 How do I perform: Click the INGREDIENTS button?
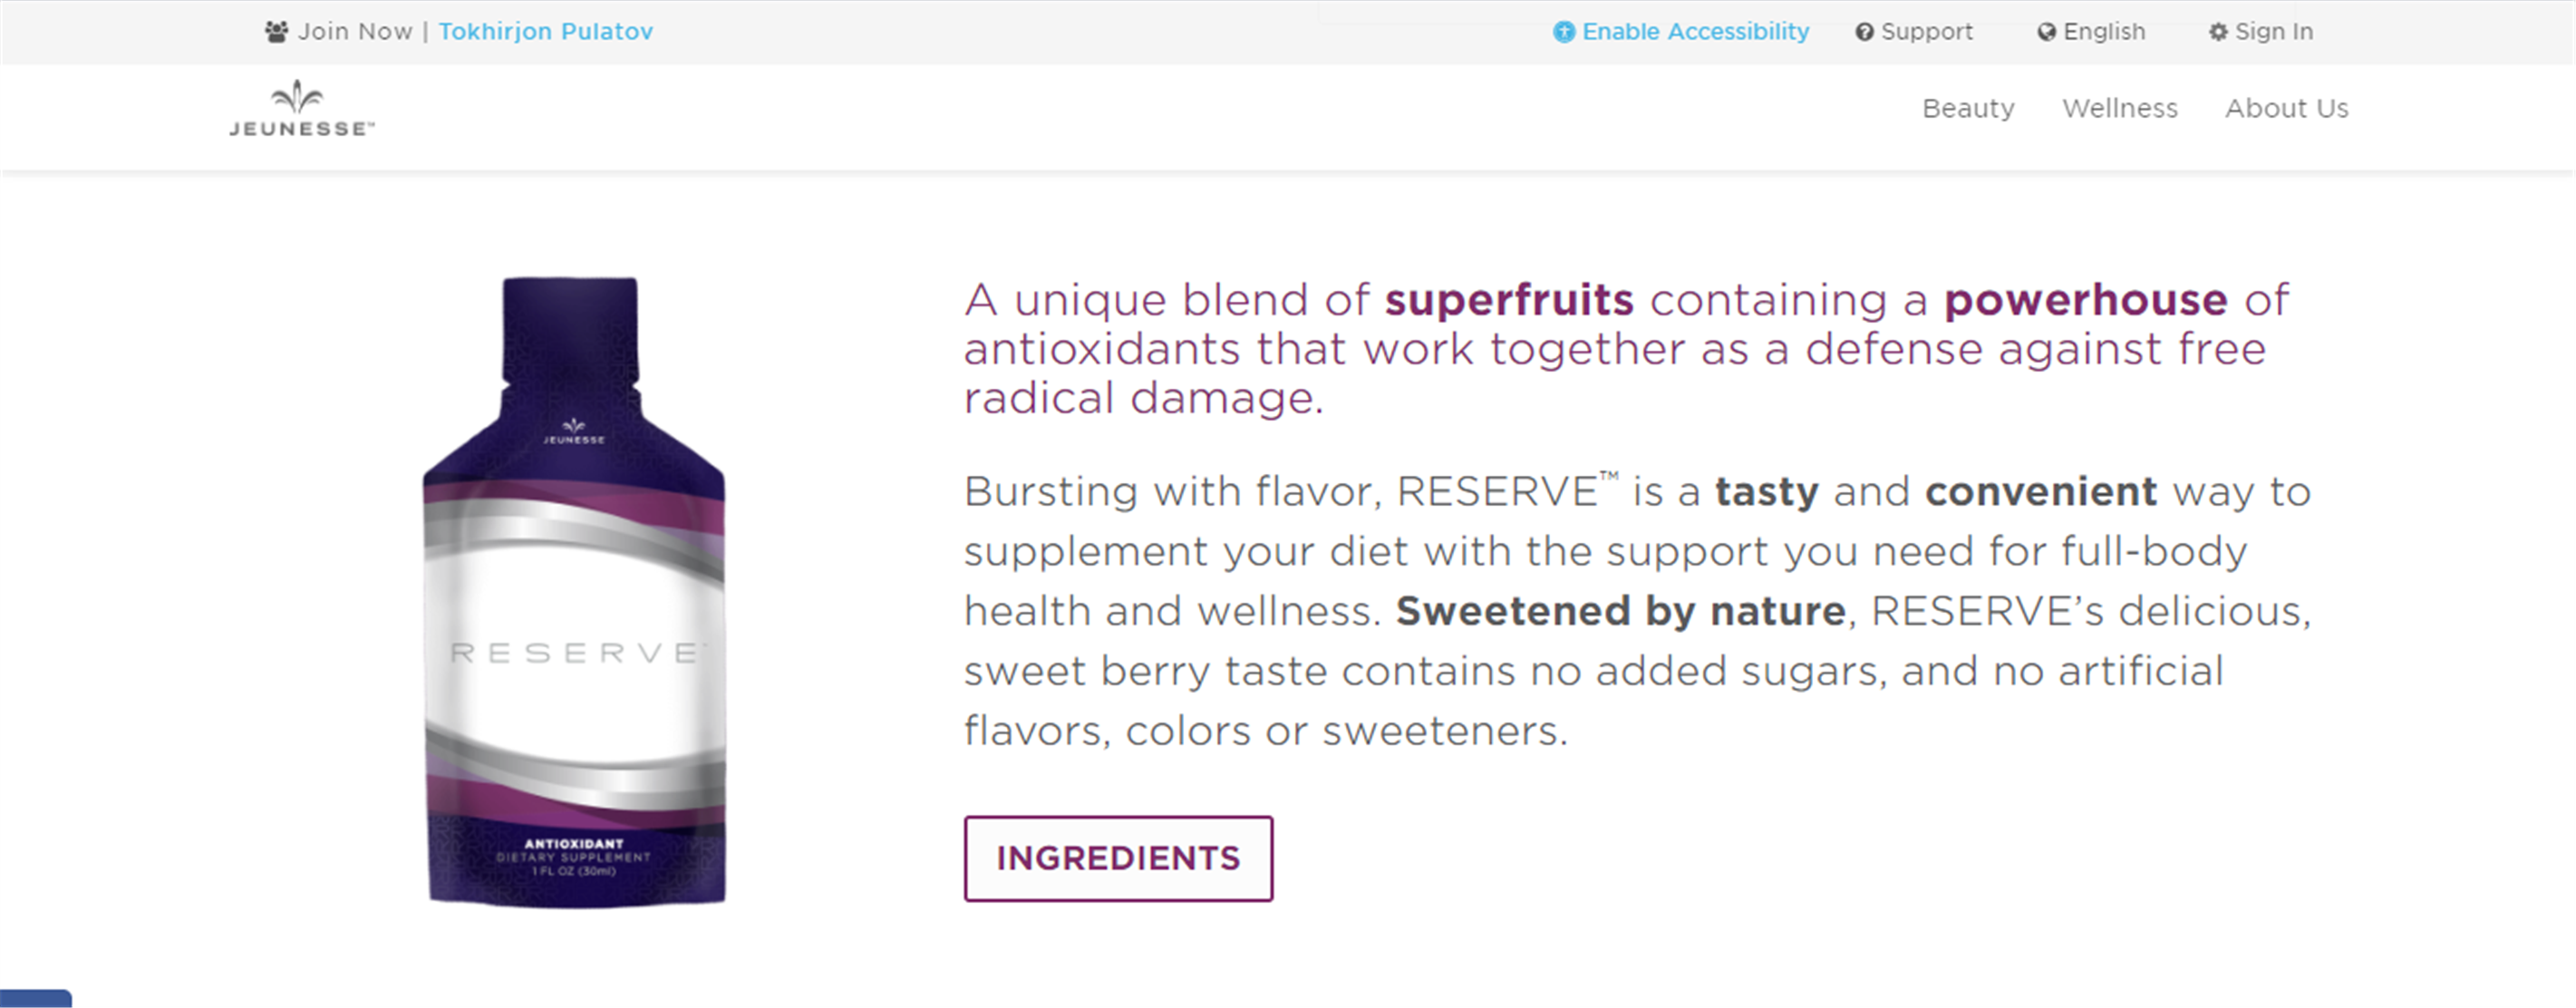coord(1118,858)
